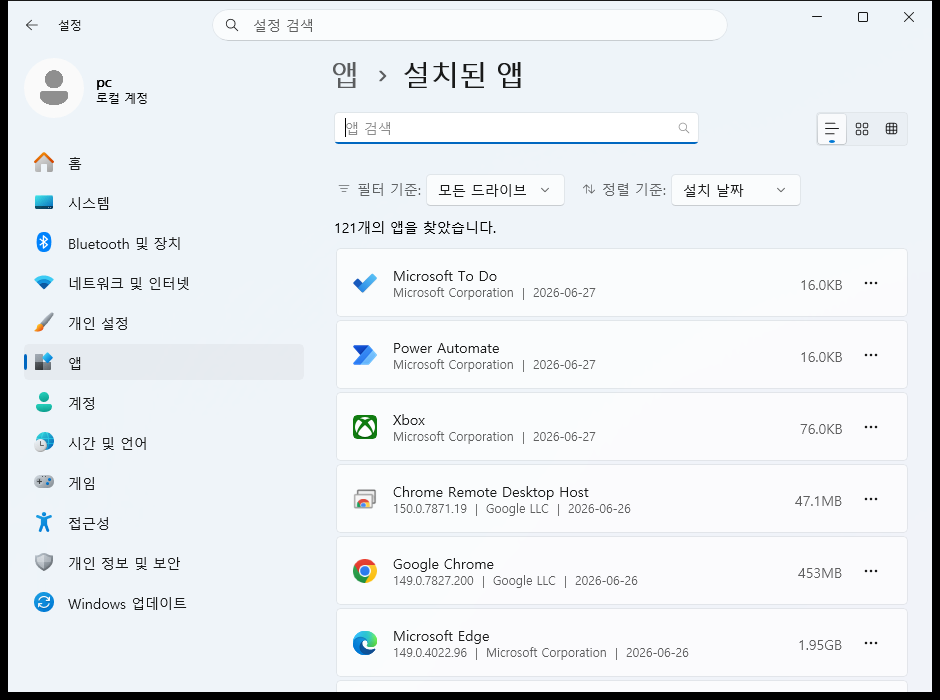Click the Microsoft To Do checkmark icon
The width and height of the screenshot is (940, 700).
(x=365, y=283)
